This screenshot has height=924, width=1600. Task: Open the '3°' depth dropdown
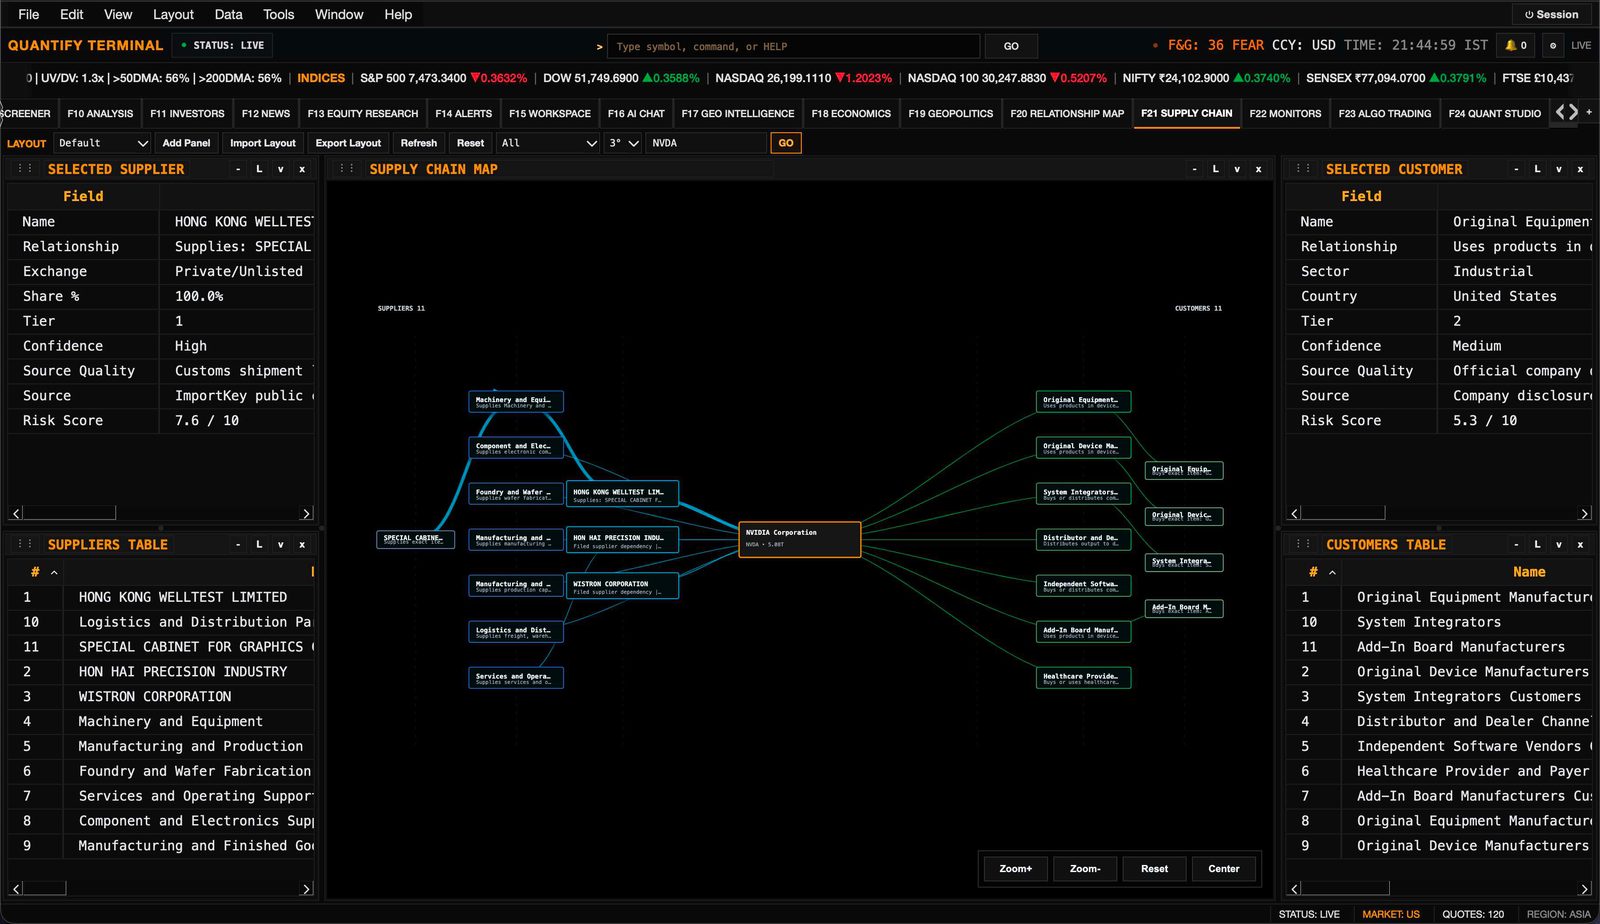point(624,143)
